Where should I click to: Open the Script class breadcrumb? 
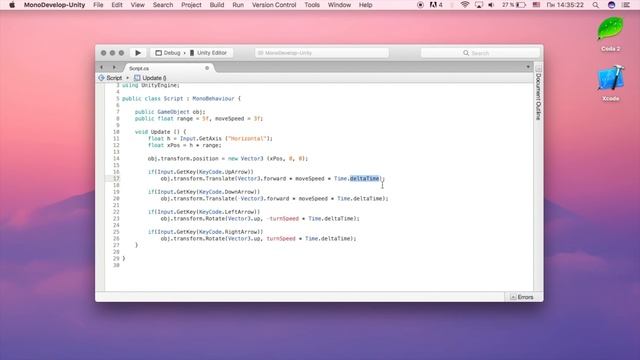114,78
